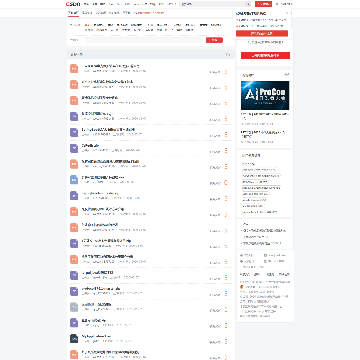Open the gray document file icon
The image size is (360, 360).
(74, 307)
